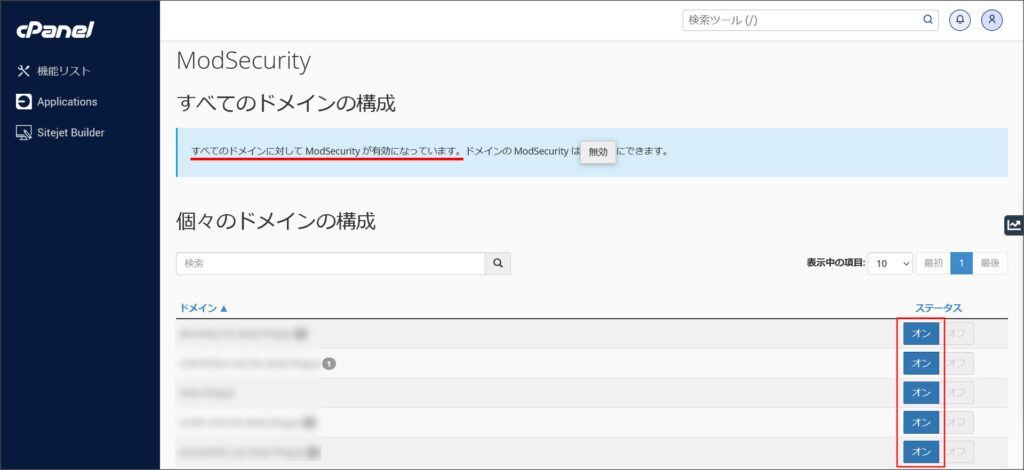The height and width of the screenshot is (470, 1024).
Task: Switch オフ for the domain with badge 1
Action: [956, 364]
